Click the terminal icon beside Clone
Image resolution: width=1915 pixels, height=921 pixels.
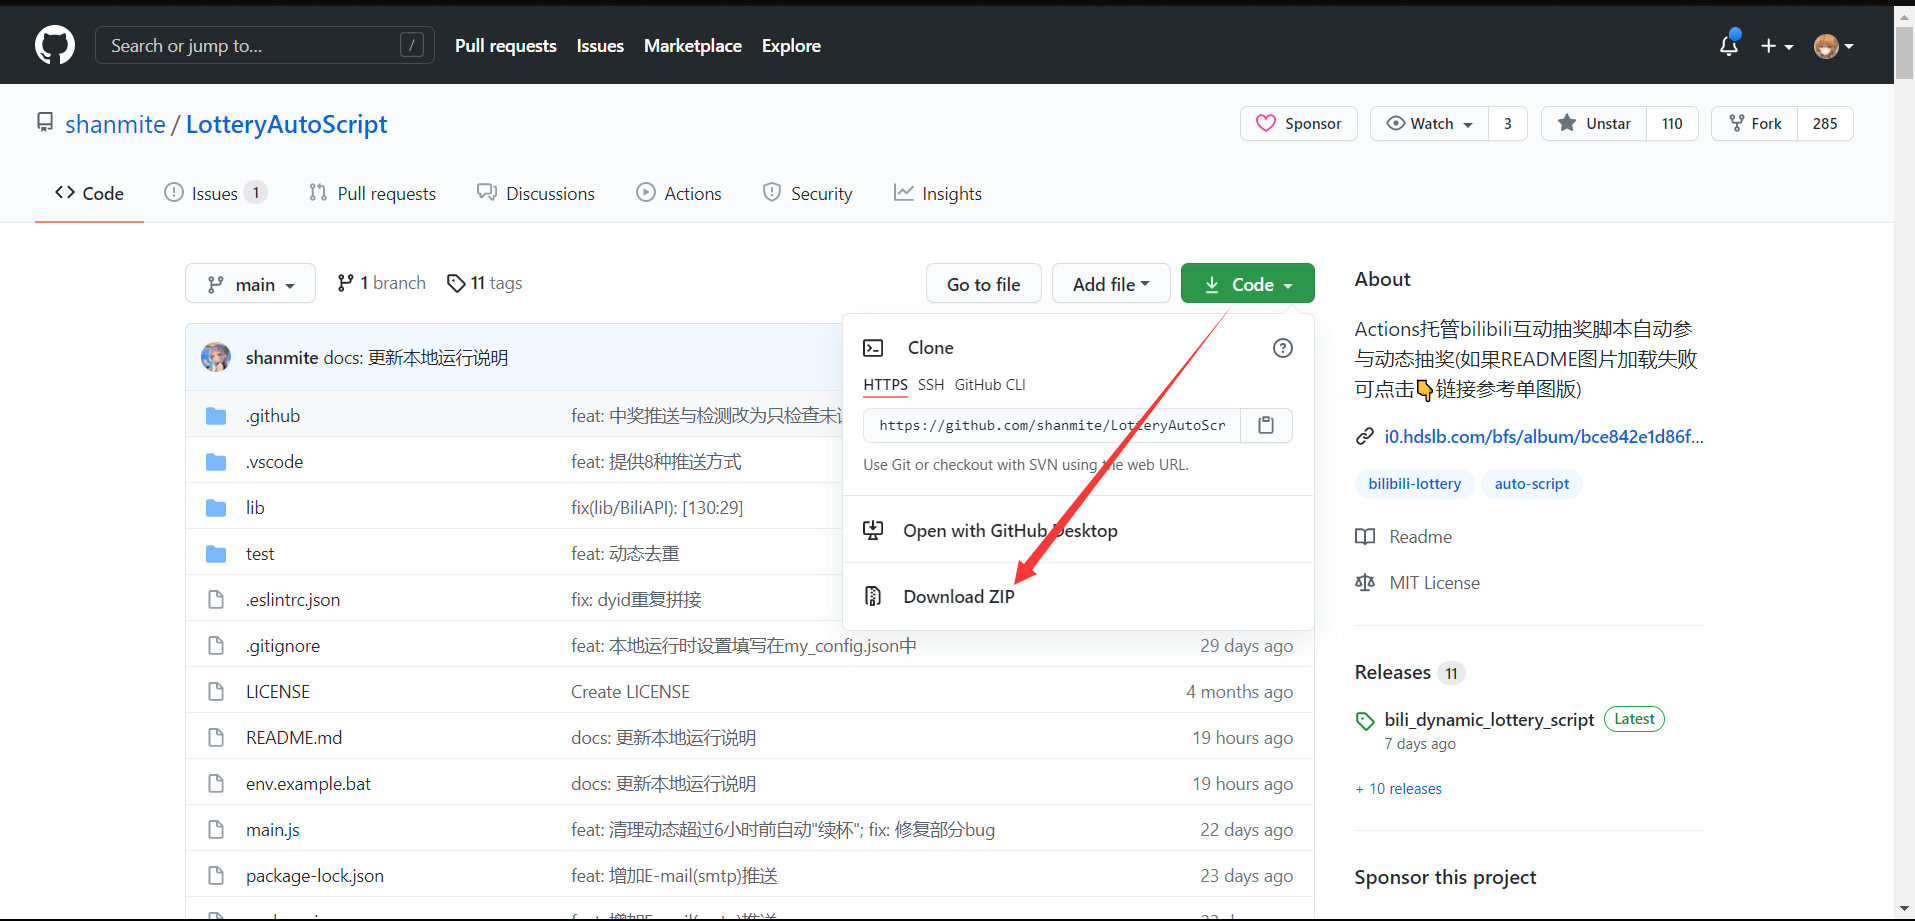(x=873, y=348)
